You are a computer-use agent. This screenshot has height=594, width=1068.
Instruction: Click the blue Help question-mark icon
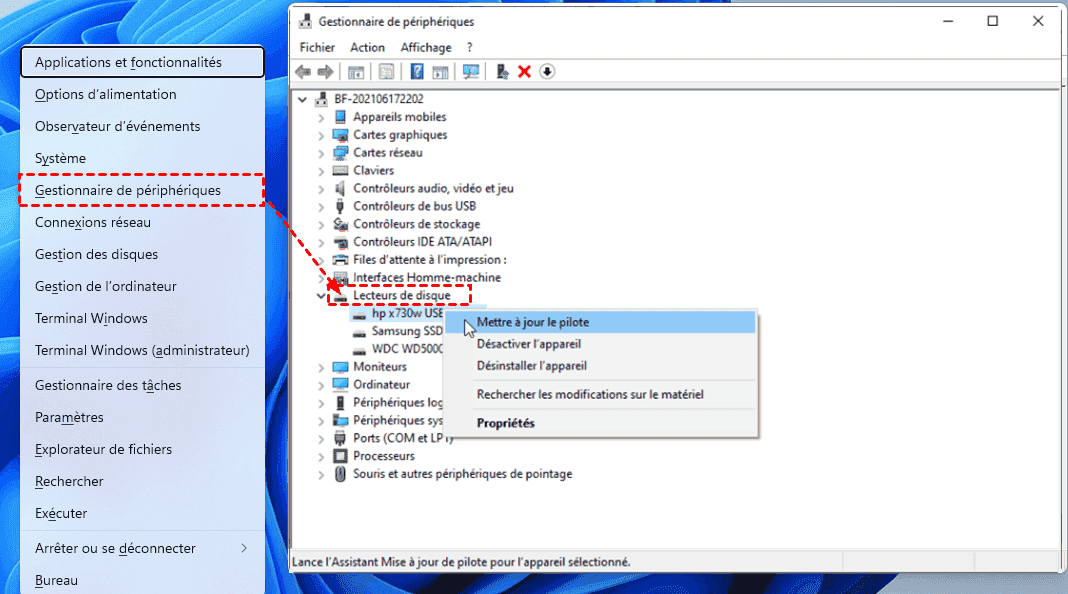point(417,72)
